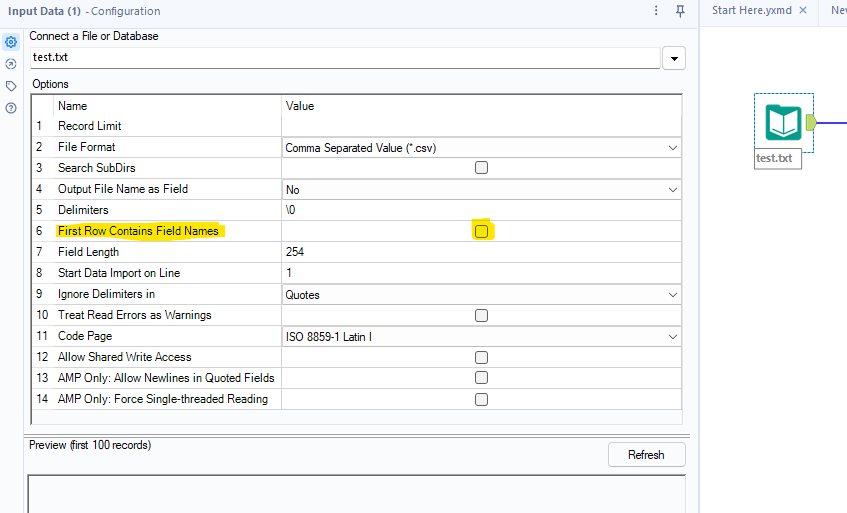Open the Configuration panel three-dot menu
The height and width of the screenshot is (513, 847).
click(656, 11)
